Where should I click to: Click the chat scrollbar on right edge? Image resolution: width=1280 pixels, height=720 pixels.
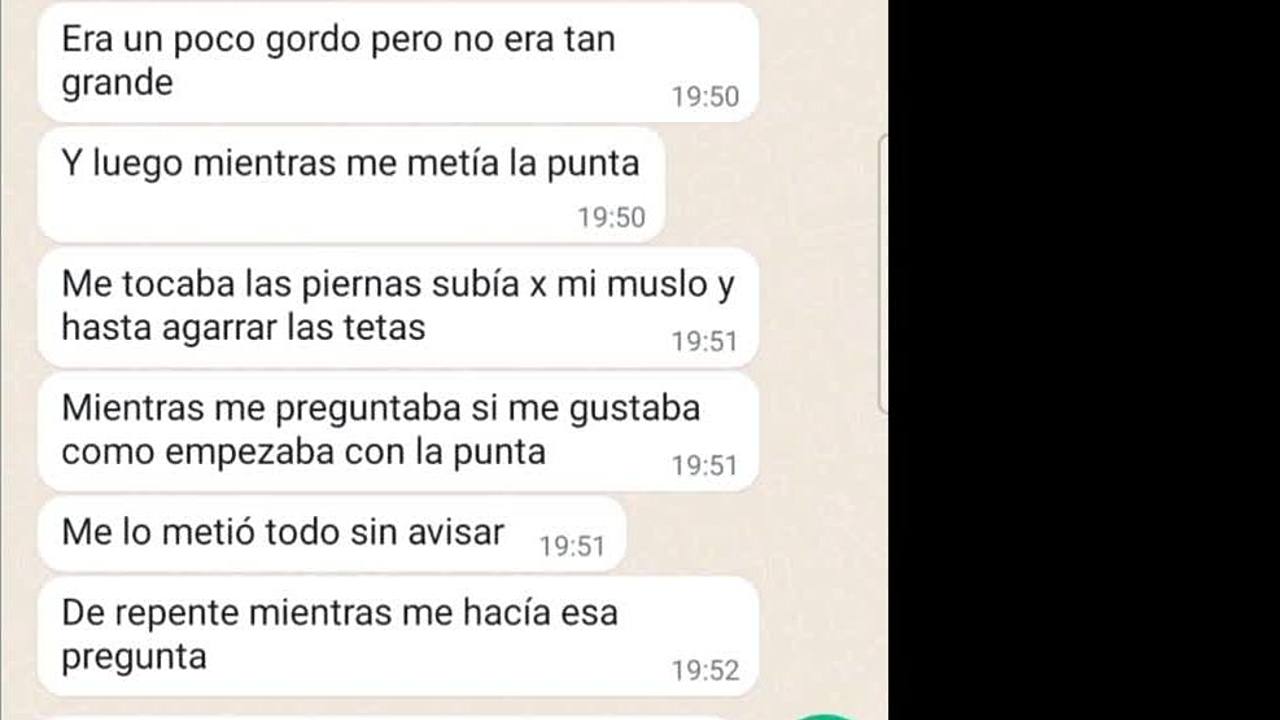point(882,273)
